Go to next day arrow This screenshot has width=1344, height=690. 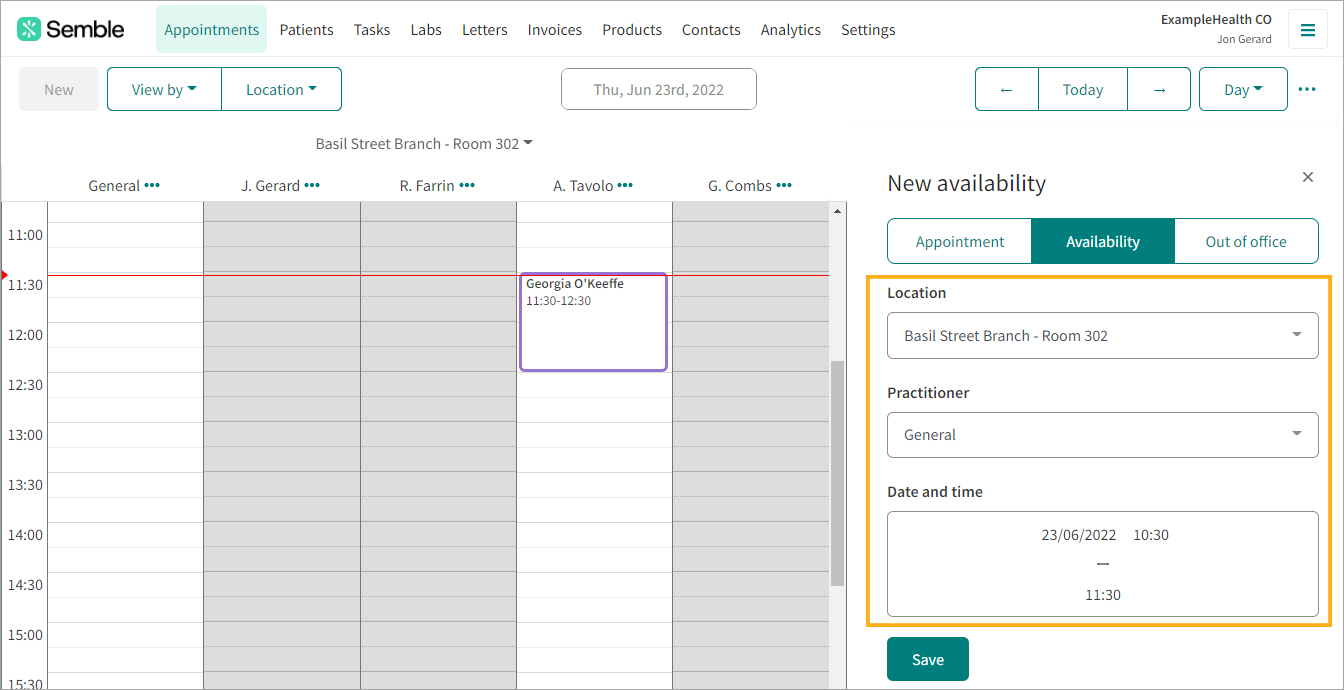pos(1159,89)
